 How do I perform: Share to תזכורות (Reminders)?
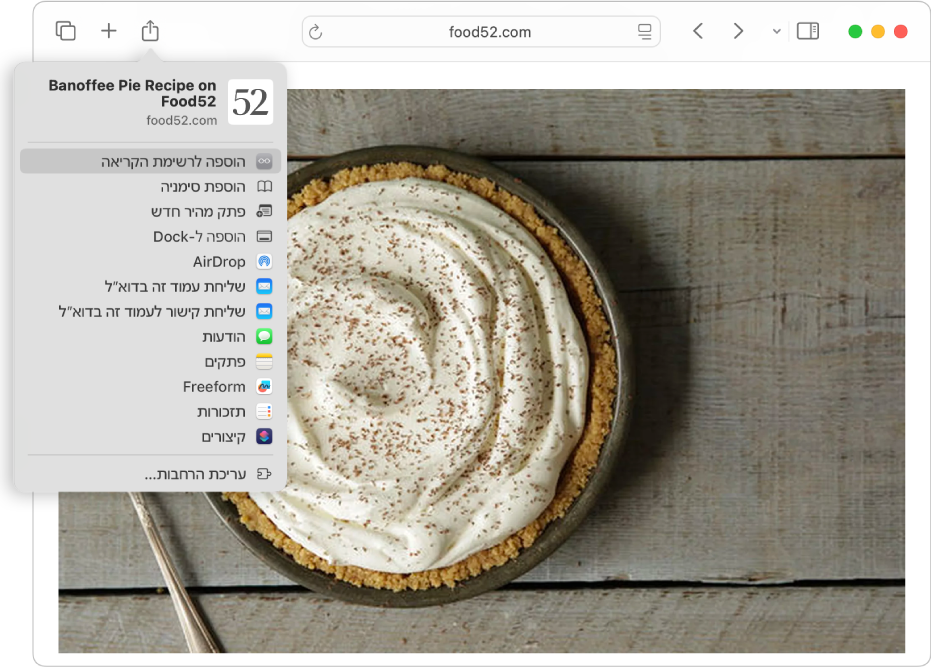coord(150,411)
